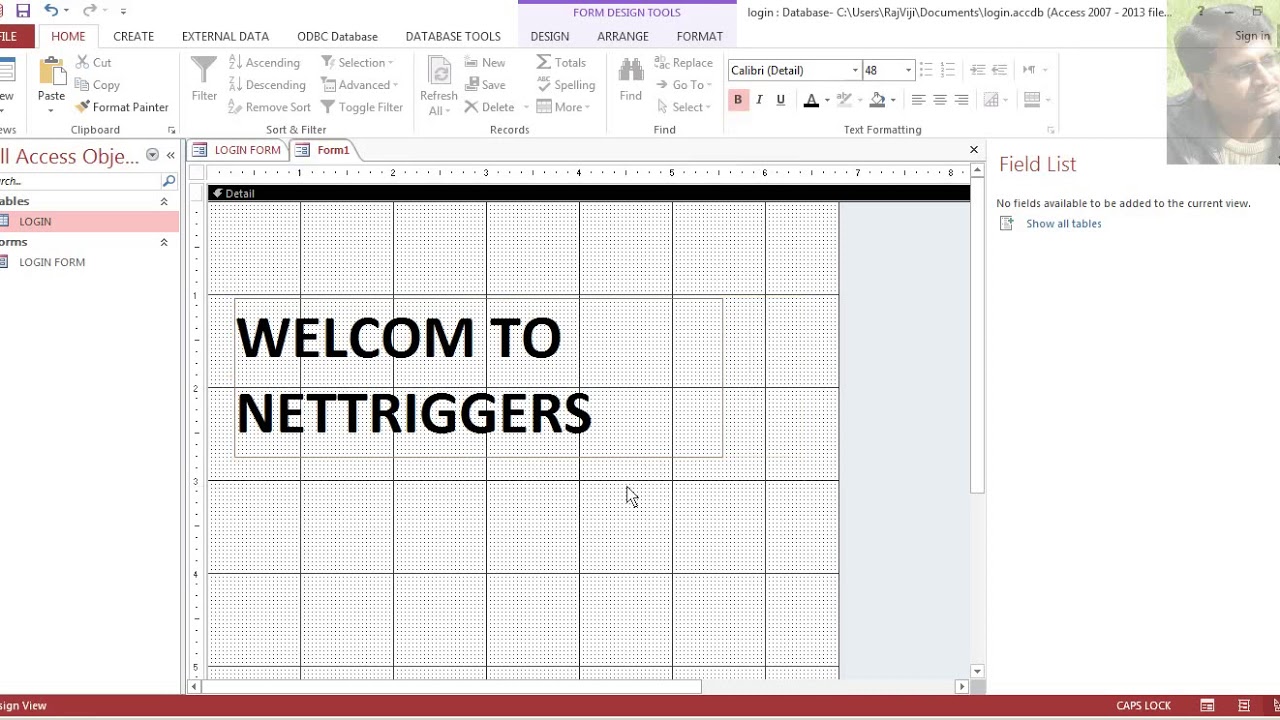This screenshot has height=720, width=1280.
Task: Click the navigation pane search box
Action: click(x=79, y=181)
